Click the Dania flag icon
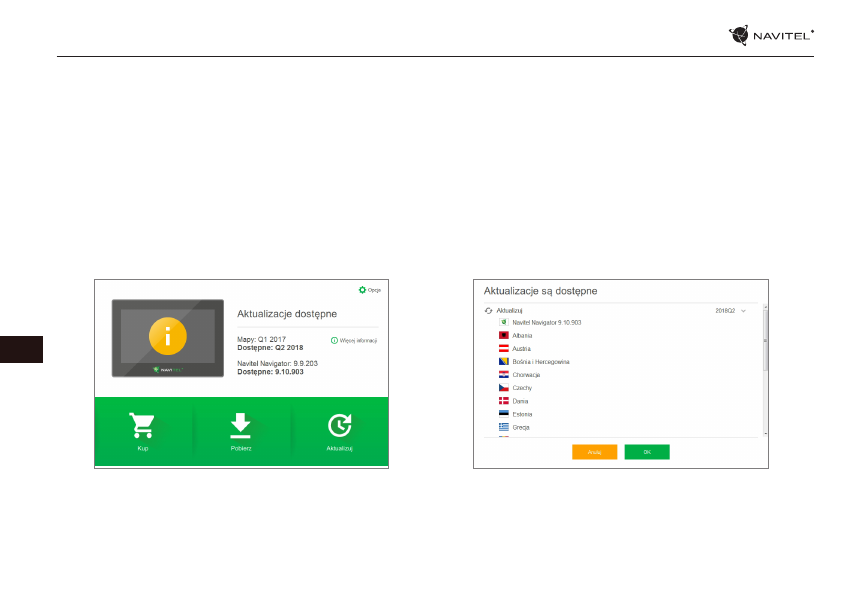The height and width of the screenshot is (595, 862). [504, 401]
